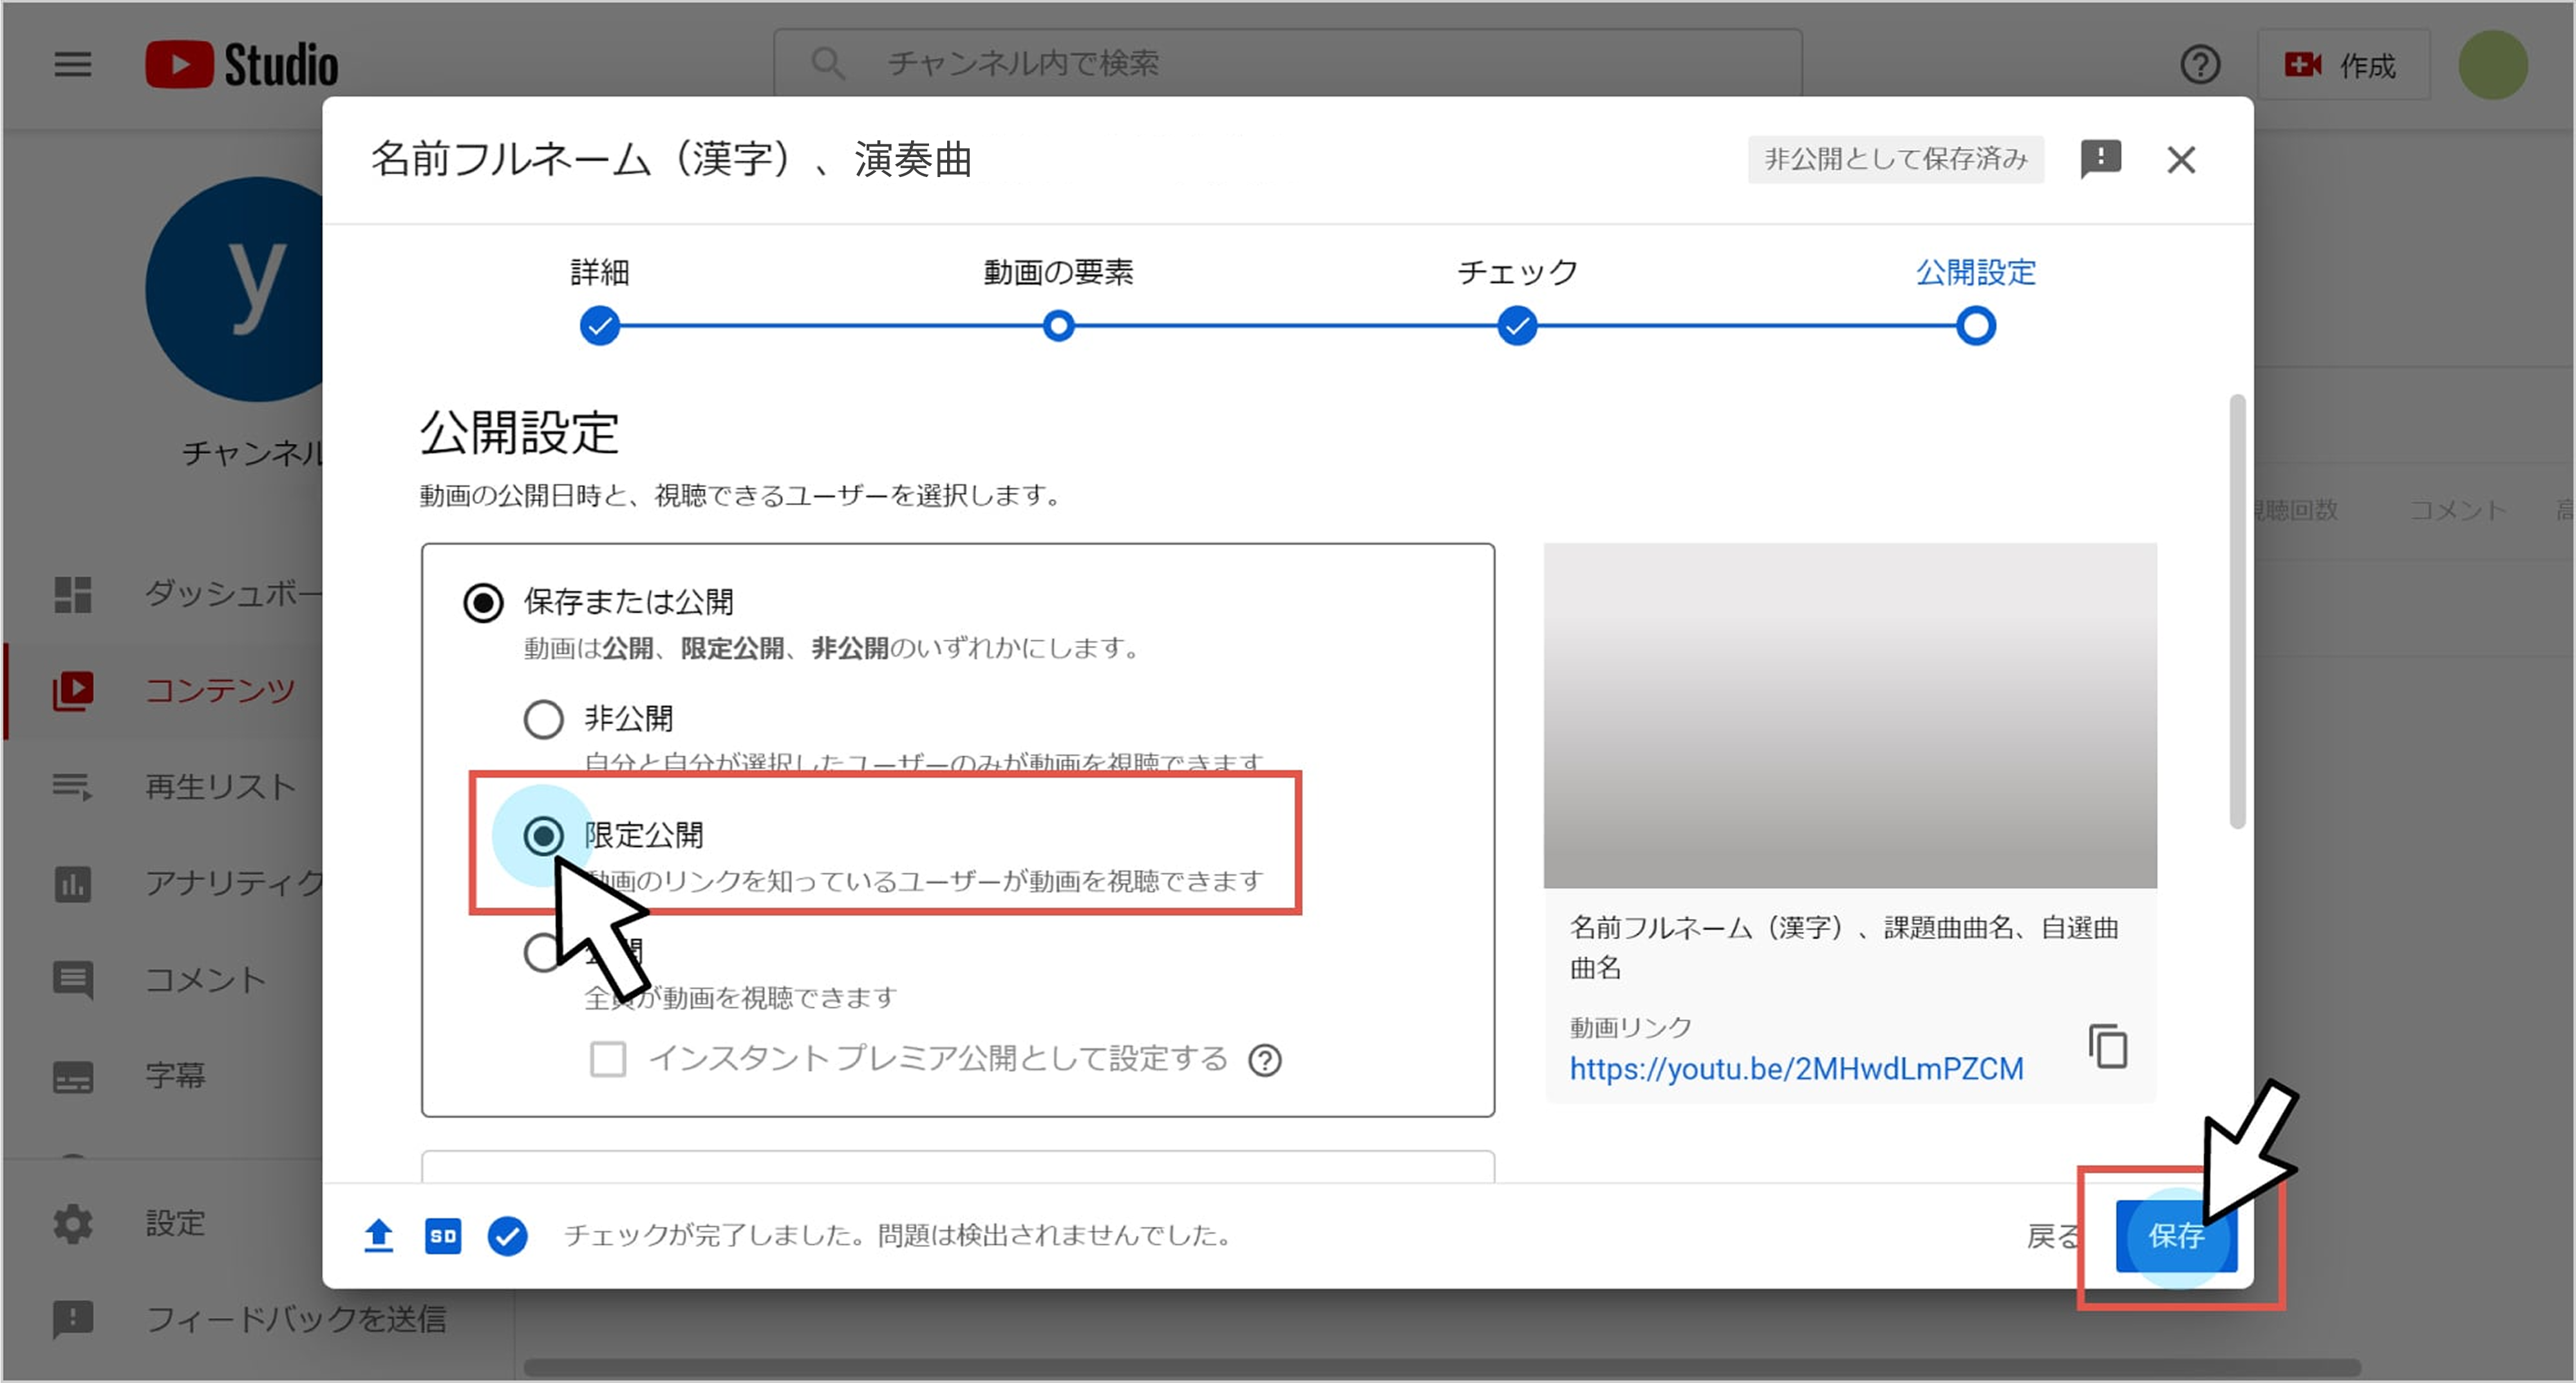The width and height of the screenshot is (2576, 1383).
Task: Open the youtu.be video link
Action: pyautogui.click(x=1796, y=1069)
